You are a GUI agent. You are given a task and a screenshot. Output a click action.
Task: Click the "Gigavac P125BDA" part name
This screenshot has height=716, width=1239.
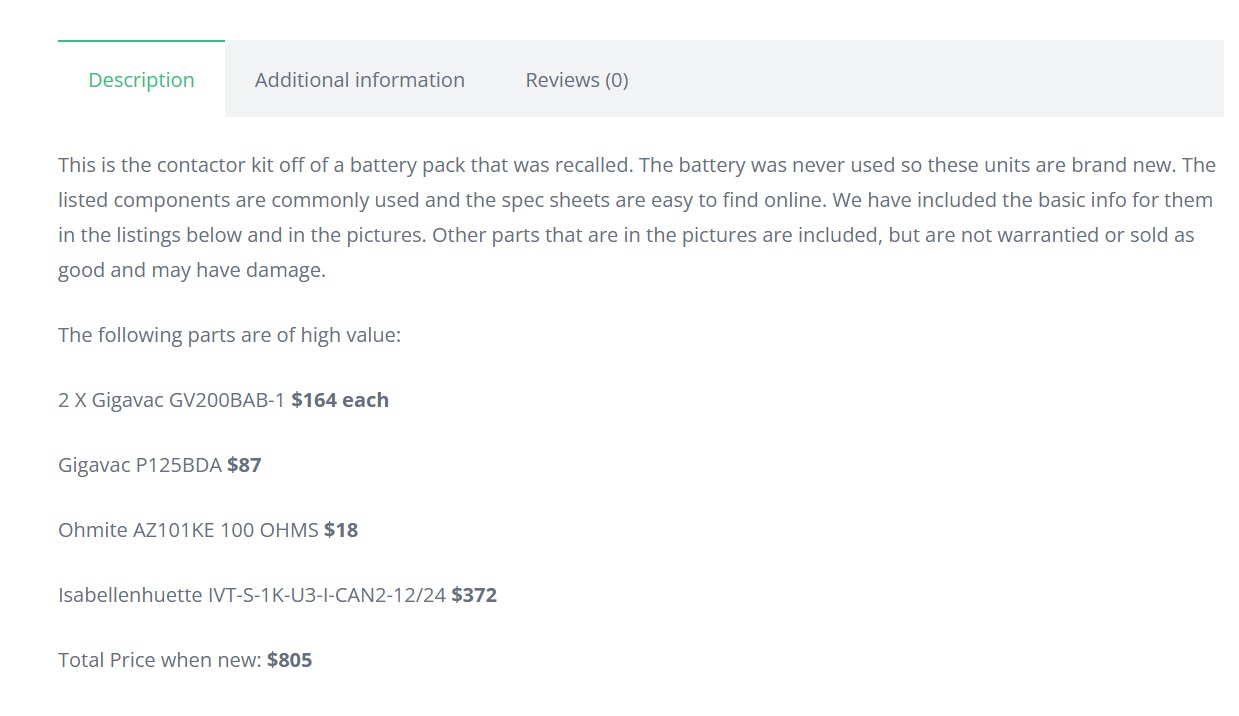[x=140, y=465]
